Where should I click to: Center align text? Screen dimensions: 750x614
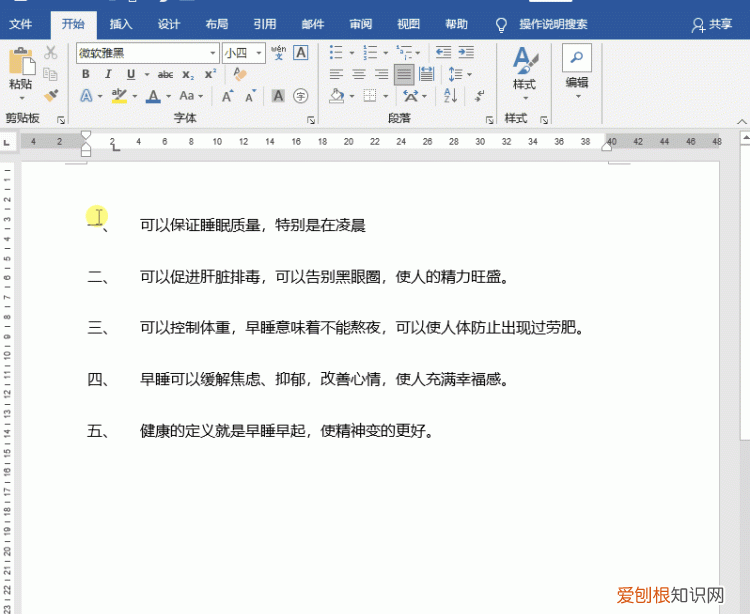359,74
